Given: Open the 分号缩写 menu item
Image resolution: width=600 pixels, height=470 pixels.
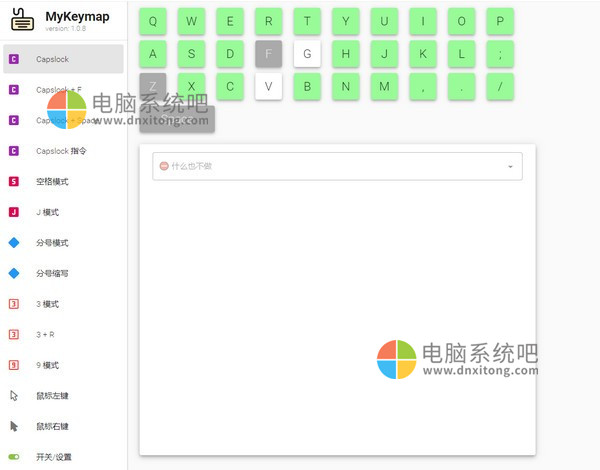Looking at the screenshot, I should click(x=63, y=273).
